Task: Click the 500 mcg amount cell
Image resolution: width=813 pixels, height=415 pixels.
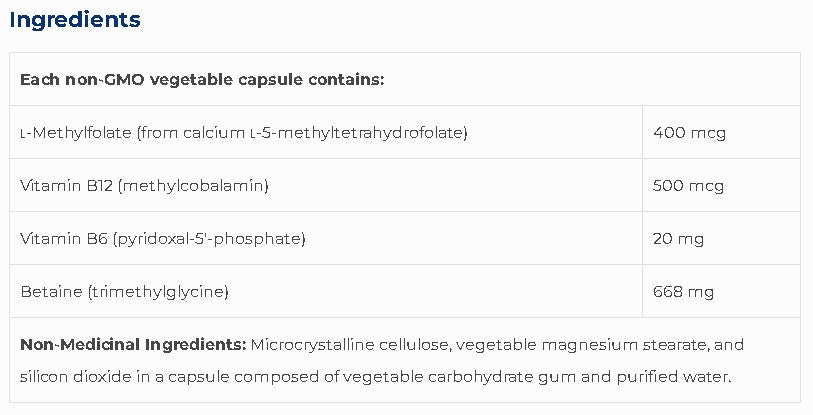Action: tap(688, 185)
